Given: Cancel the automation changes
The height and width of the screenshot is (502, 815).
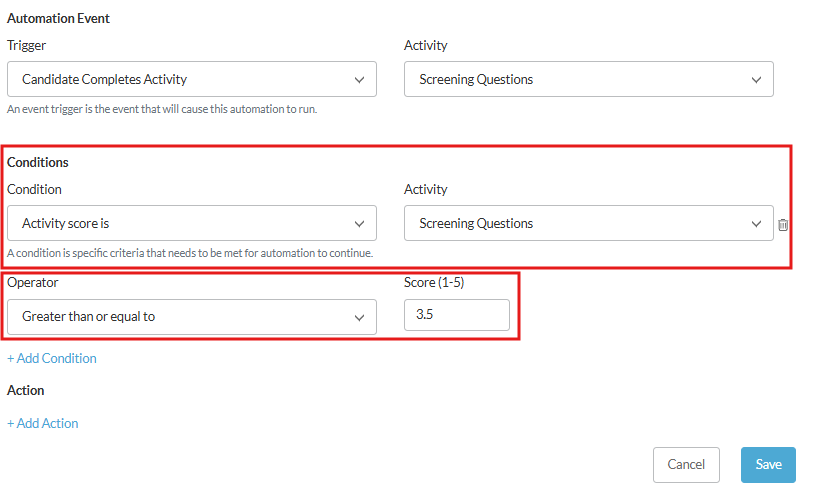Looking at the screenshot, I should tap(686, 465).
